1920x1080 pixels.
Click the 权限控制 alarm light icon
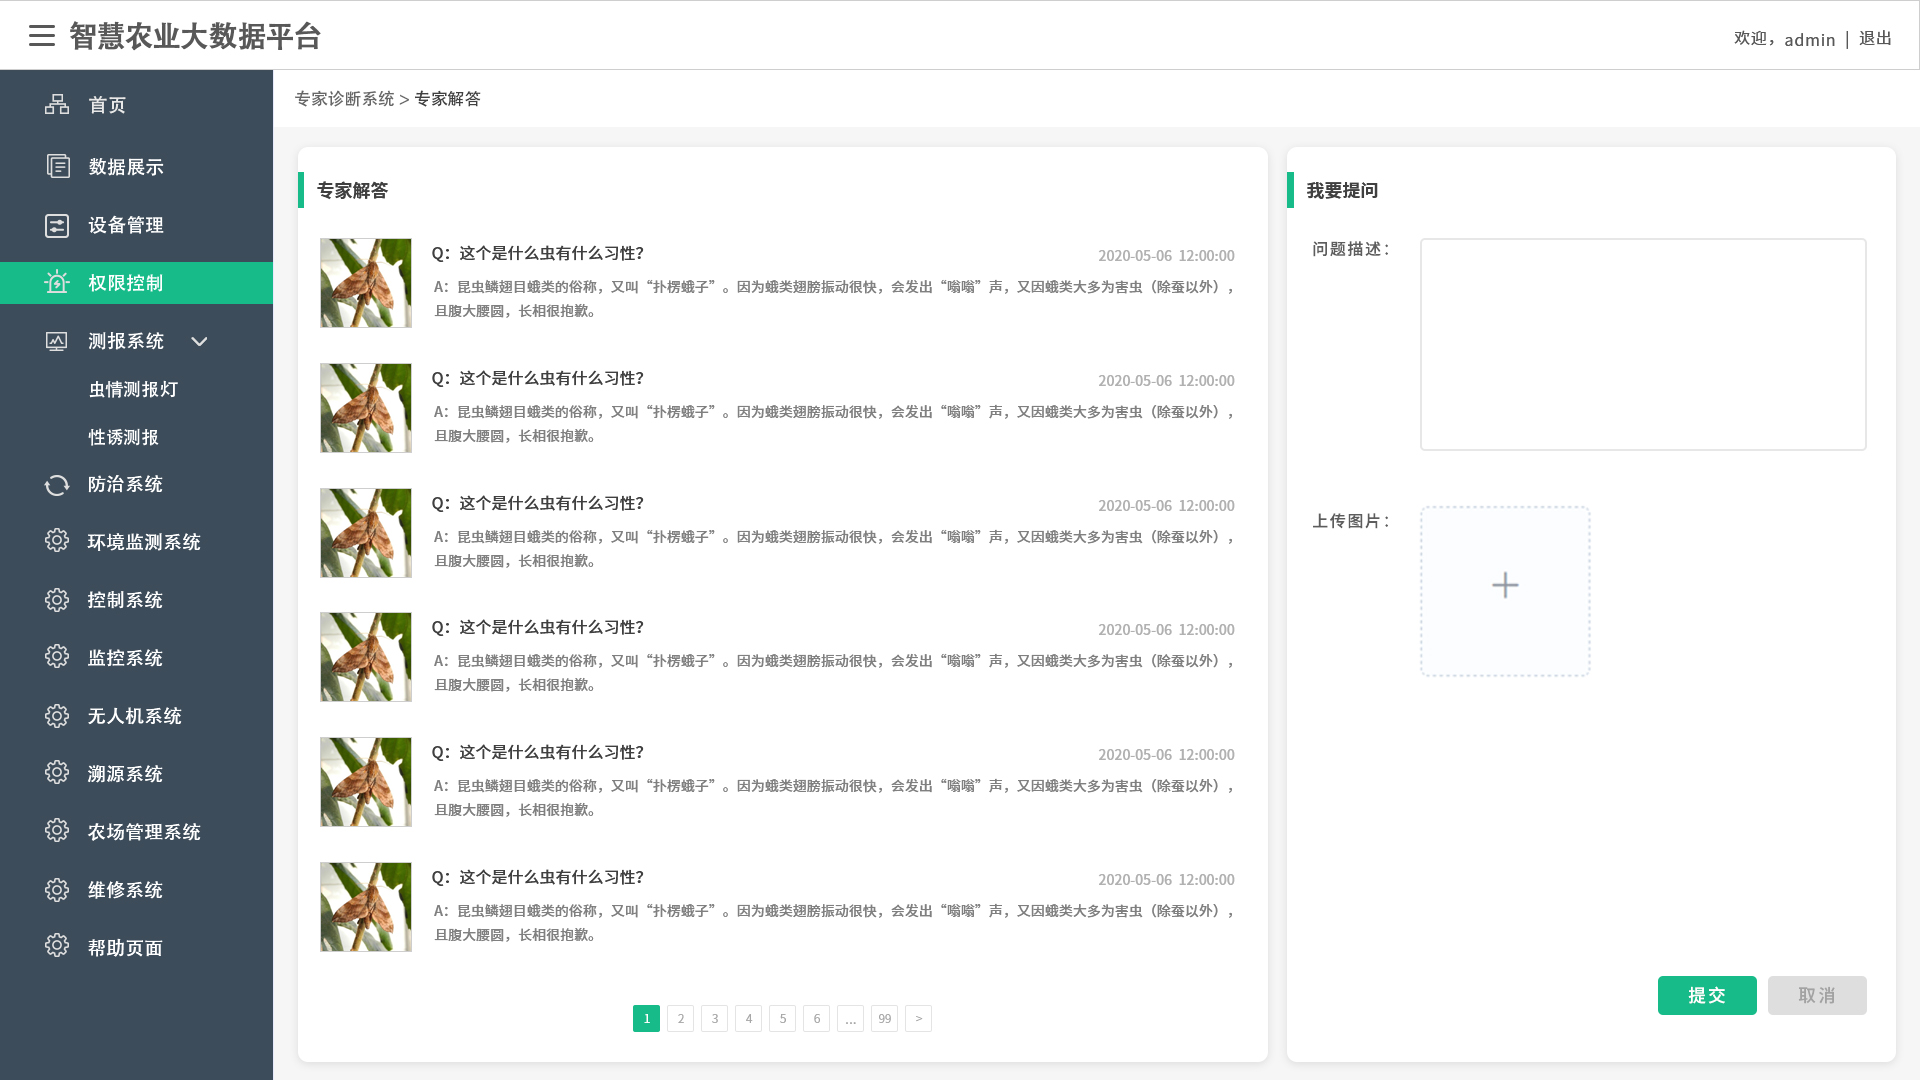click(57, 283)
